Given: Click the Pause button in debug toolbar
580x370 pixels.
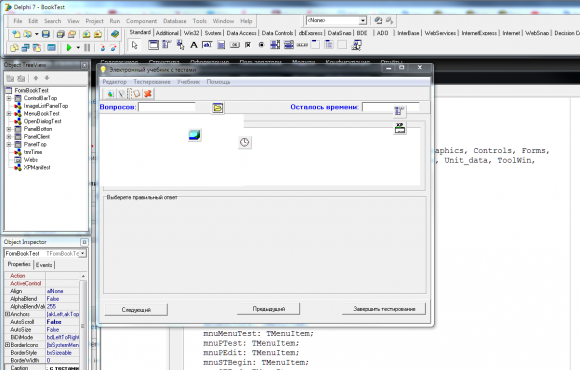Looking at the screenshot, I should click(87, 47).
